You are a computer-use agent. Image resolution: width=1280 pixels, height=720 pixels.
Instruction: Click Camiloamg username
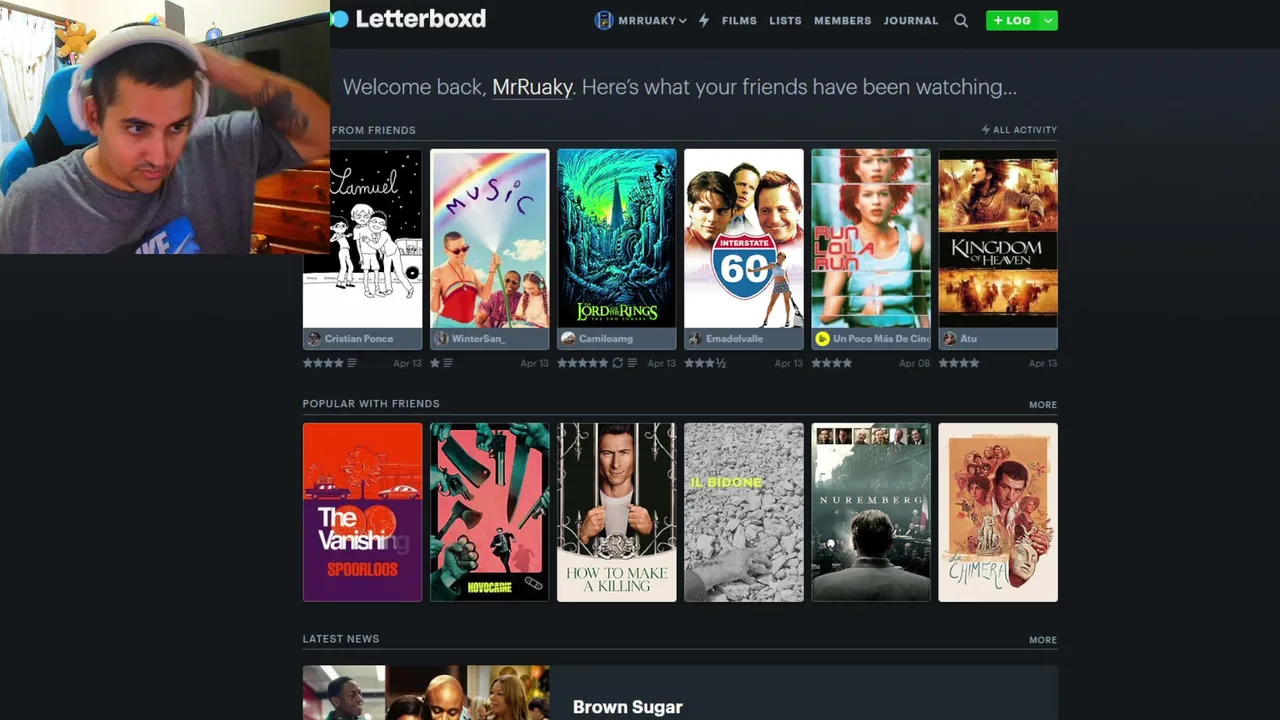coord(606,339)
